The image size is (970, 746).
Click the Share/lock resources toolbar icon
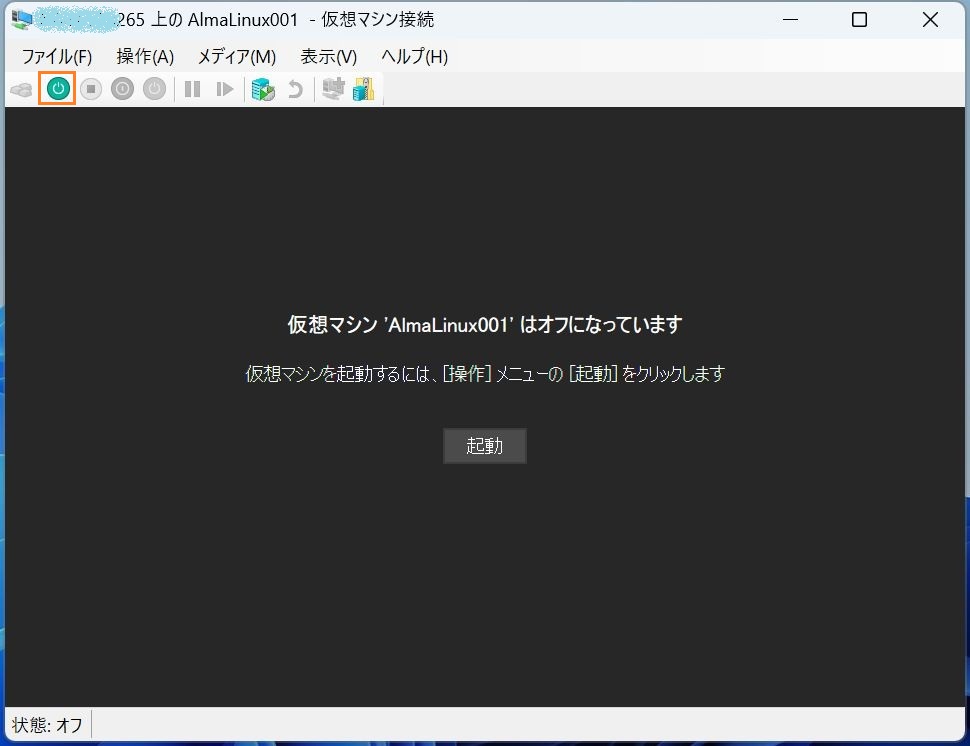coord(364,89)
